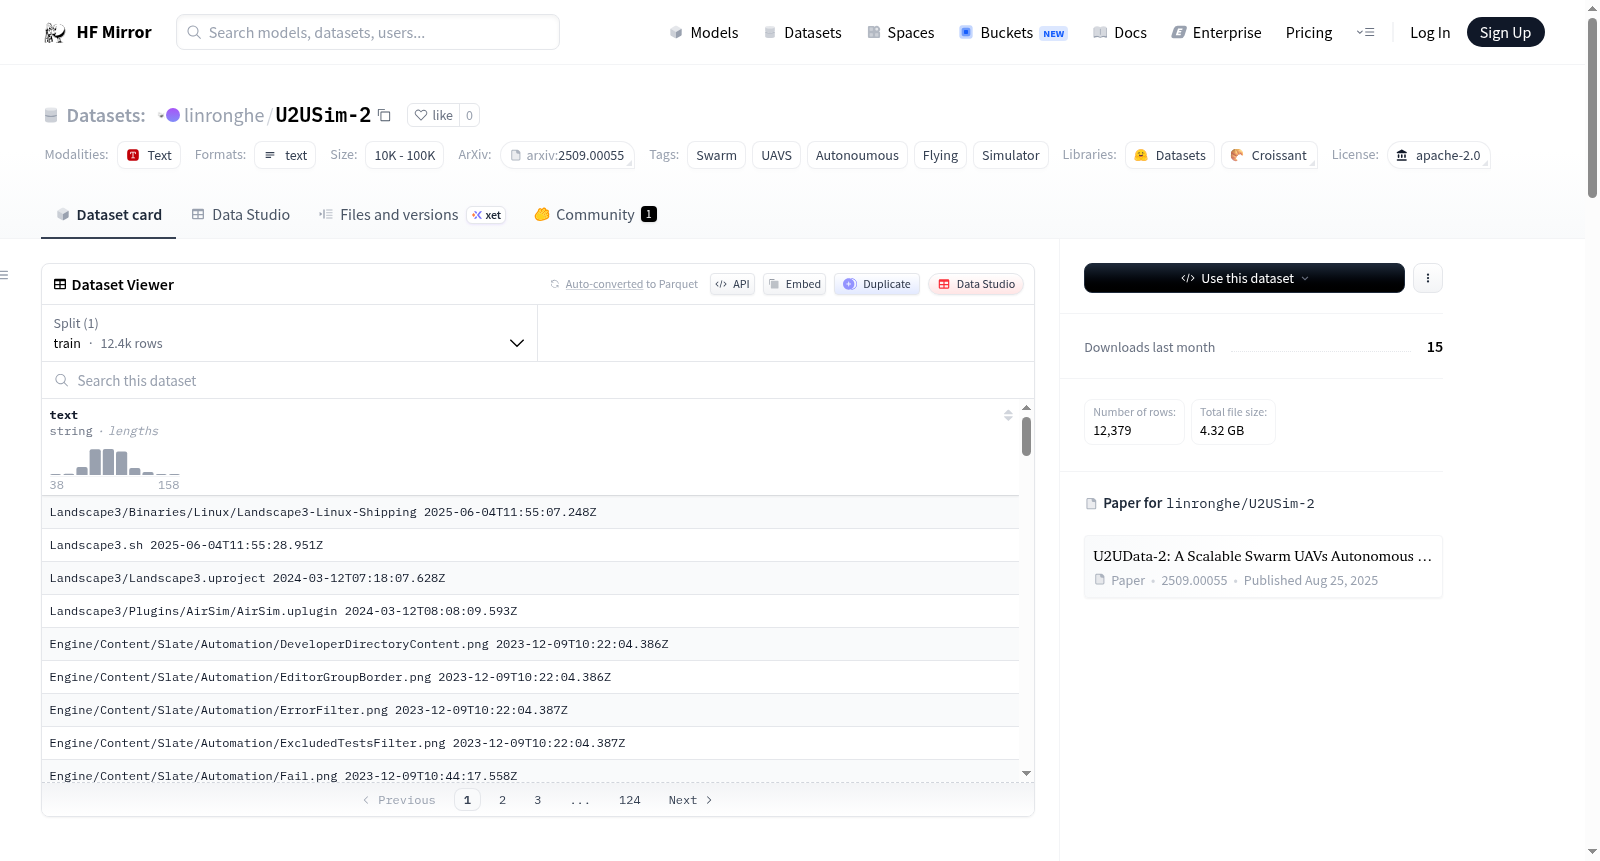Click the linronghe avatar icon
Image resolution: width=1600 pixels, height=861 pixels.
(172, 115)
